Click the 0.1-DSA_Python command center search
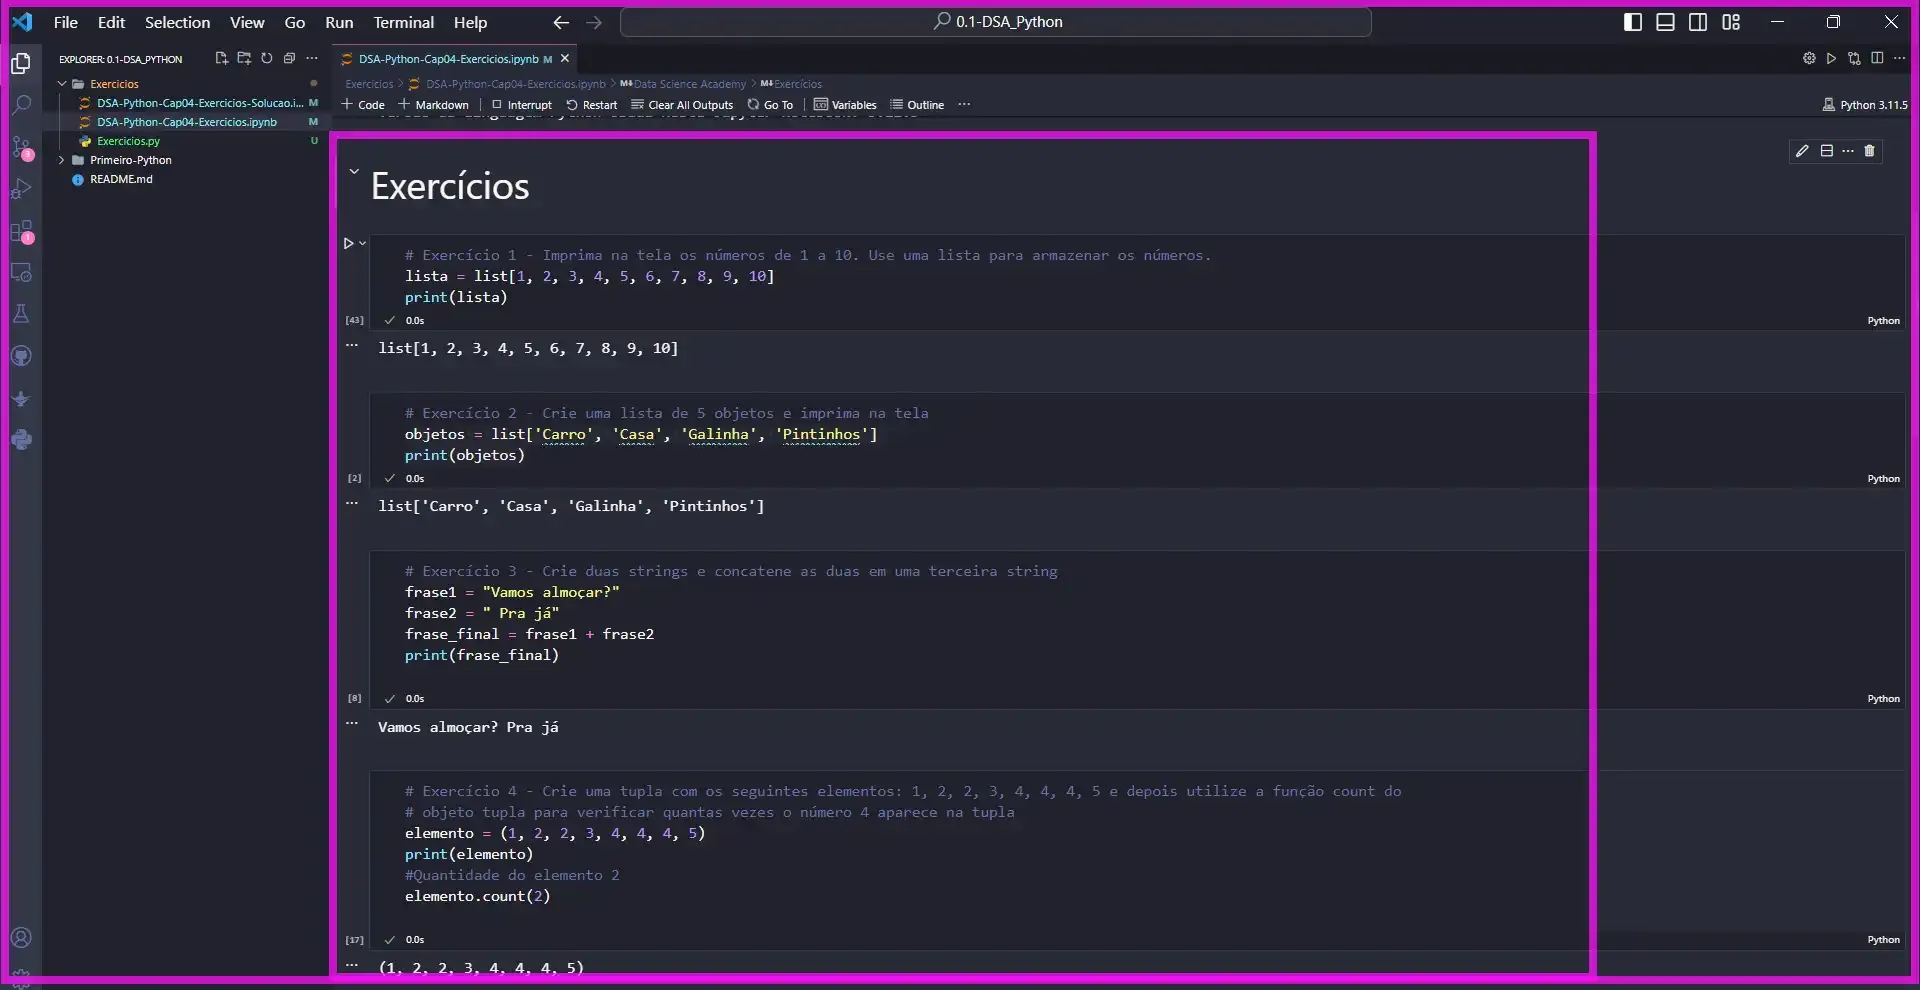 (x=996, y=22)
